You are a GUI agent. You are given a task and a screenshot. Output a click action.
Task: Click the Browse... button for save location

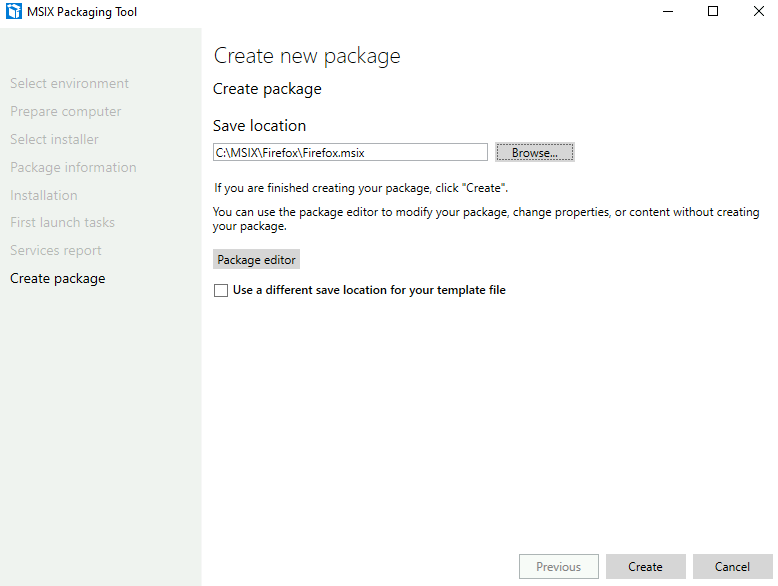click(x=534, y=152)
